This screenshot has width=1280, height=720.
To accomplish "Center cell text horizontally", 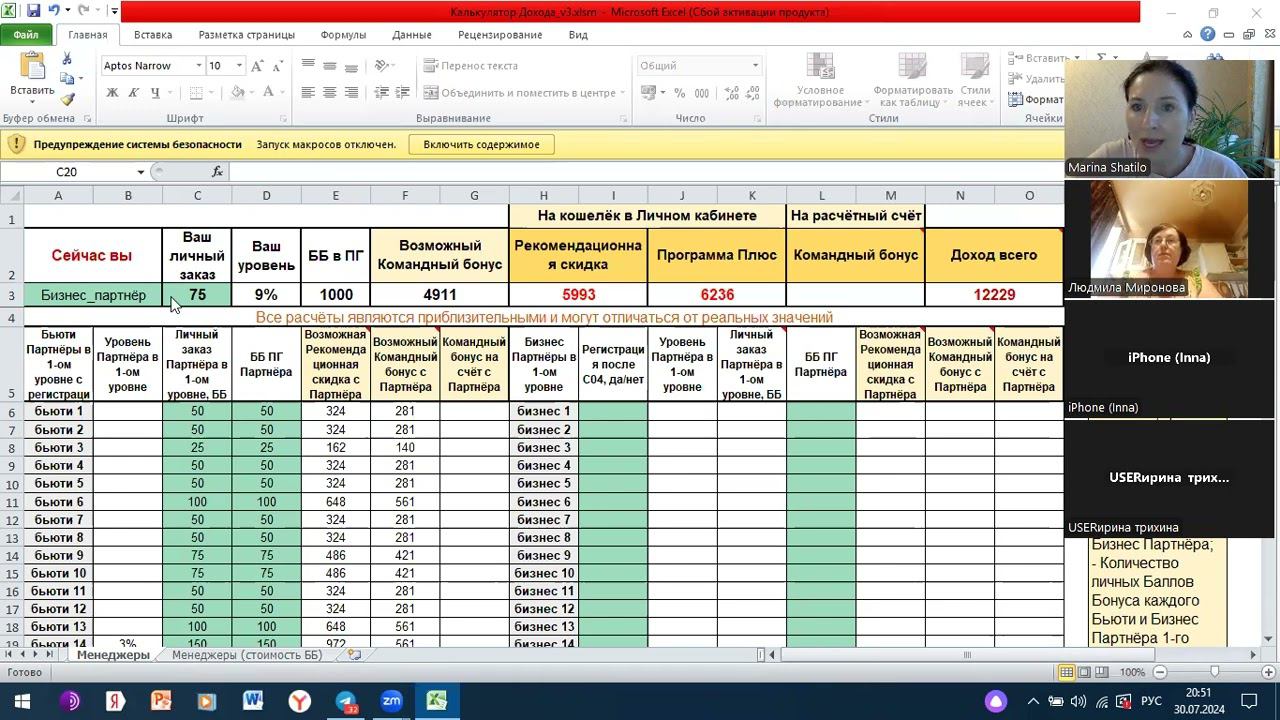I will (329, 93).
